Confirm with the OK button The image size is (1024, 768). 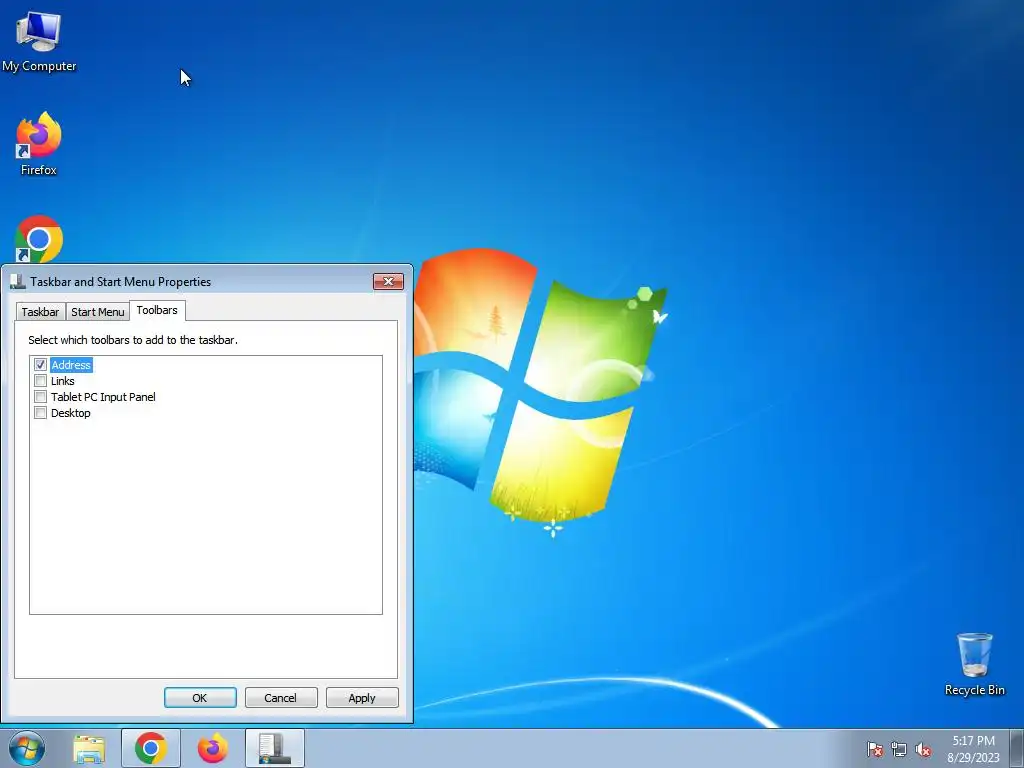tap(200, 697)
